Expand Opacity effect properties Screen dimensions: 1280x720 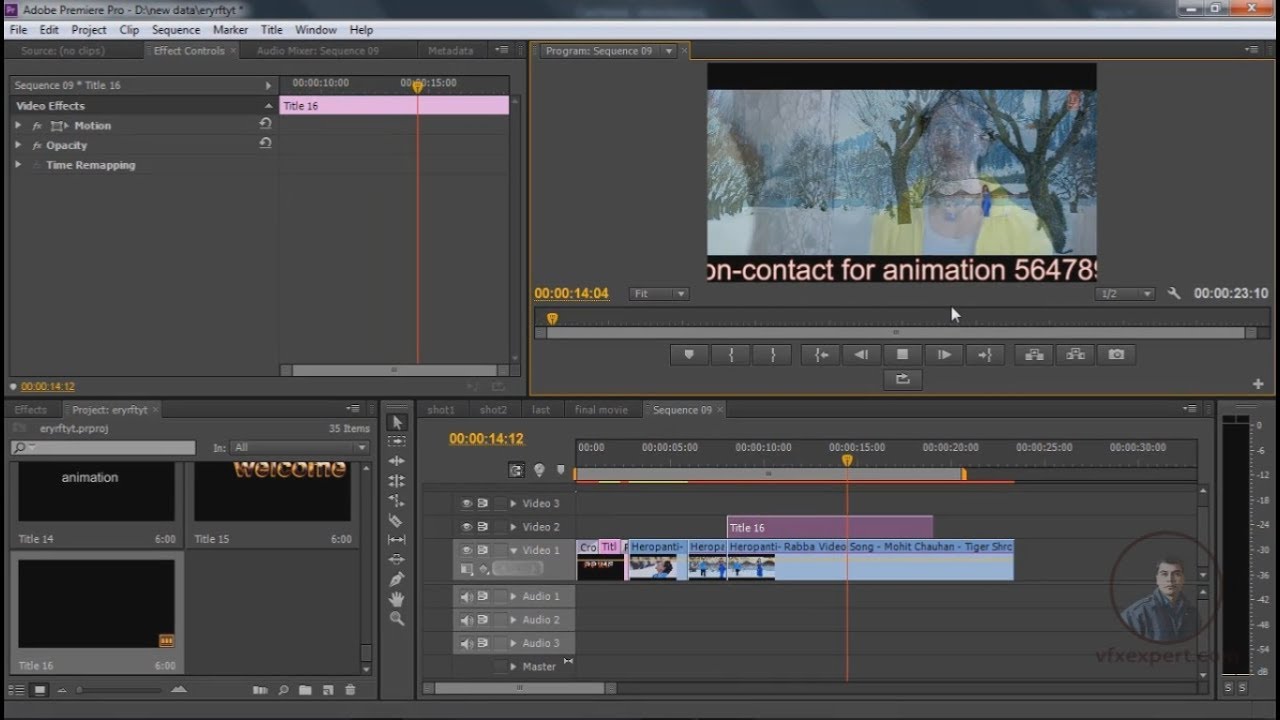(18, 145)
